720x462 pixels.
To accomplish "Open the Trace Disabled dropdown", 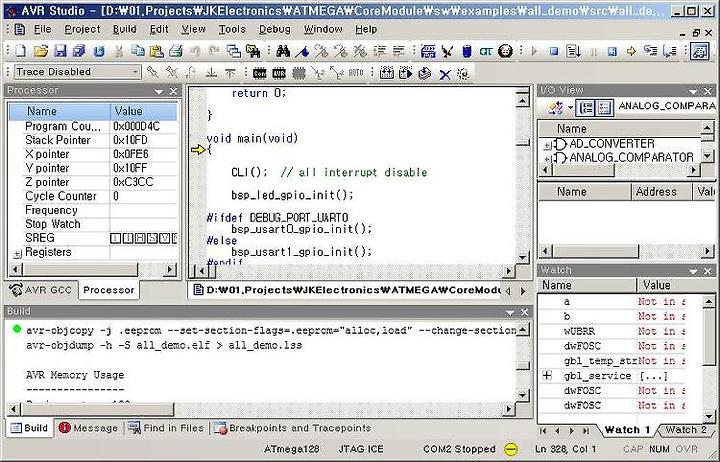I will click(x=135, y=72).
